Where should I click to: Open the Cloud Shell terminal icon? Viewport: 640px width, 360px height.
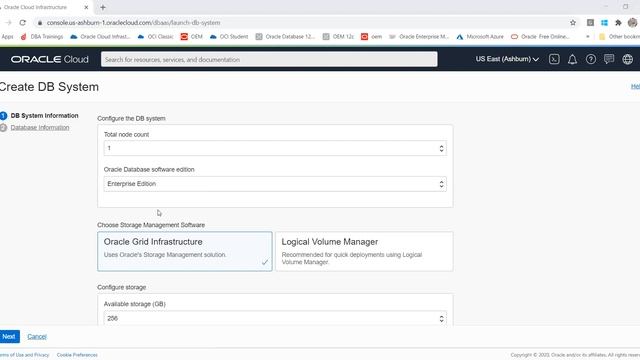click(554, 59)
